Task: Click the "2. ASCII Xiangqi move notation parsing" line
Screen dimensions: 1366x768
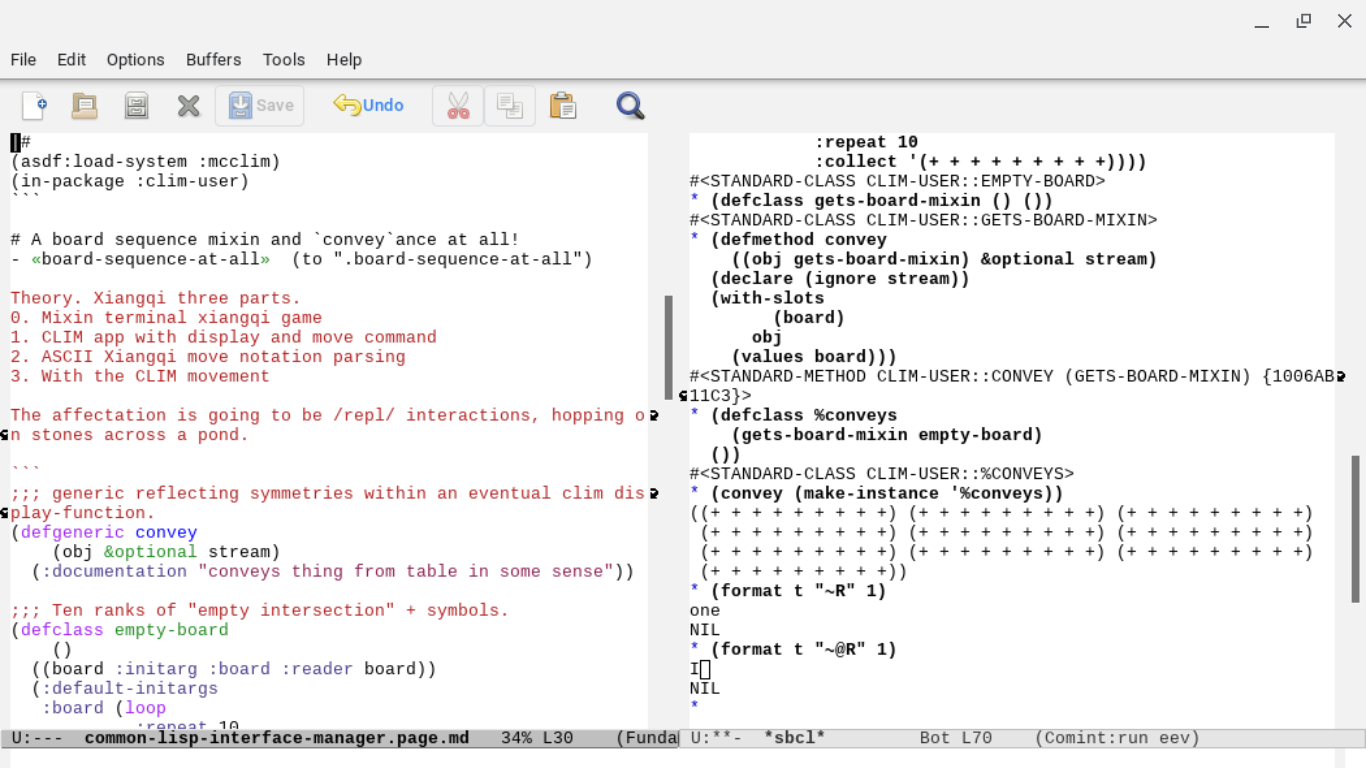Action: (208, 357)
